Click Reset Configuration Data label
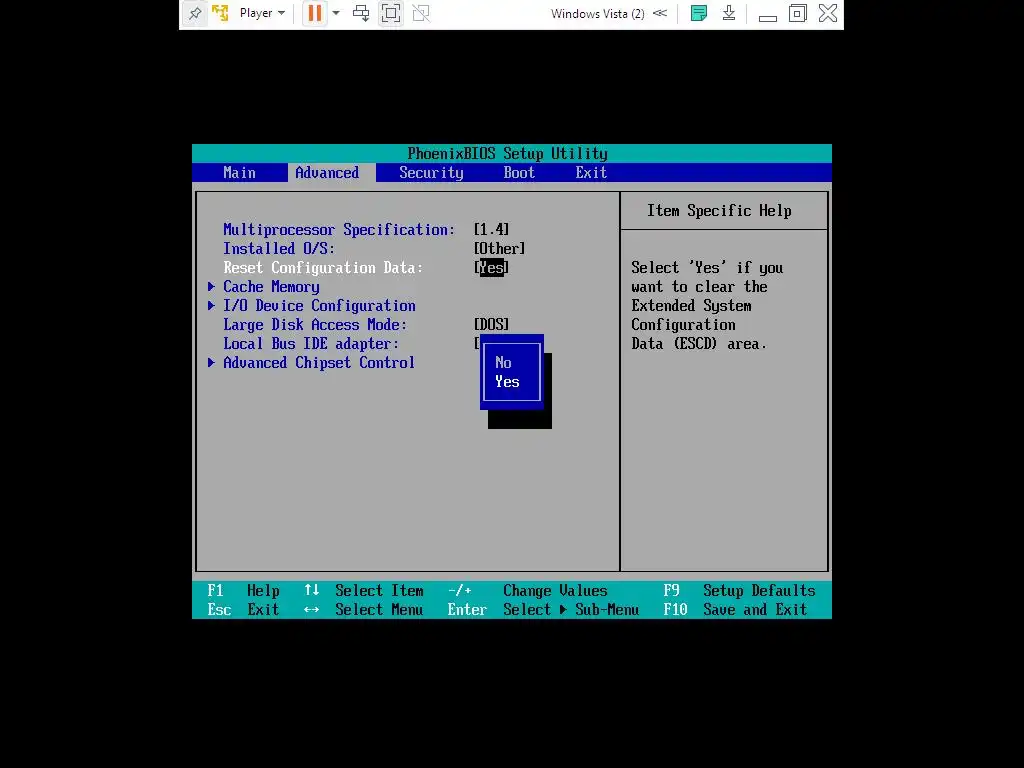 323,268
